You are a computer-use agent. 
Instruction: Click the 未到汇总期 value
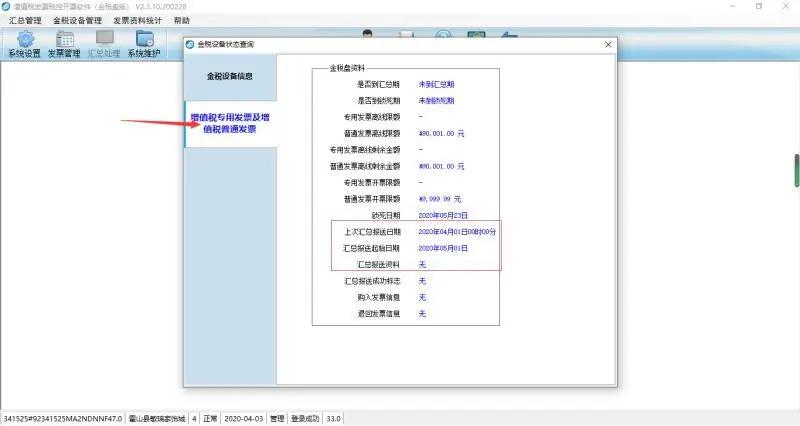436,84
